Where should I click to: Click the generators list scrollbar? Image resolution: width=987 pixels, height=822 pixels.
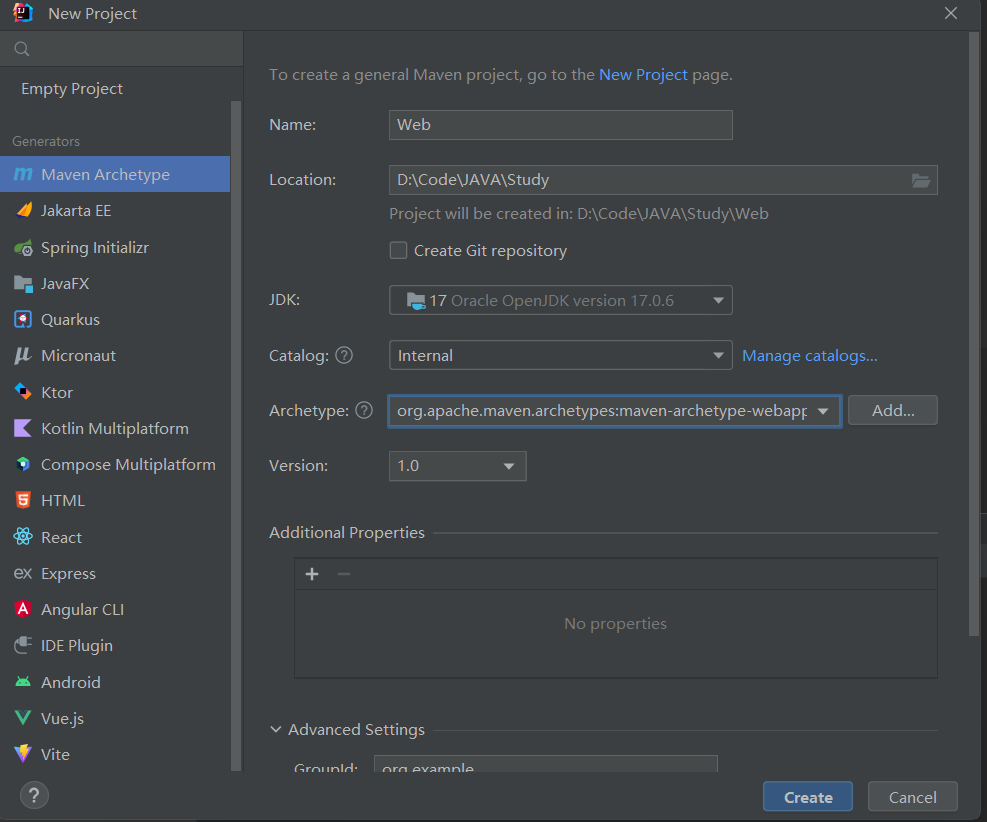click(x=236, y=436)
